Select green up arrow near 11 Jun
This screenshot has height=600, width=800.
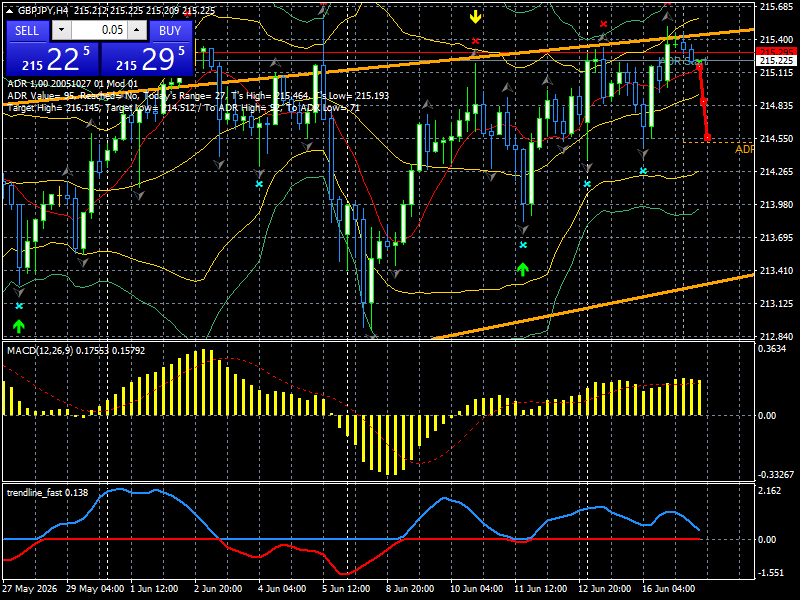pyautogui.click(x=522, y=269)
